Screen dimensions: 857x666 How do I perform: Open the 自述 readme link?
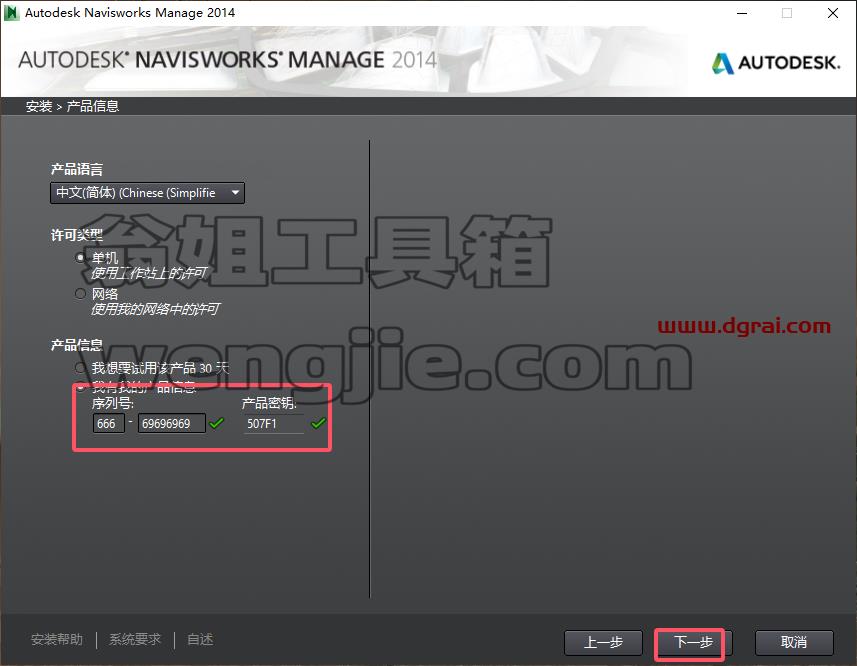200,639
